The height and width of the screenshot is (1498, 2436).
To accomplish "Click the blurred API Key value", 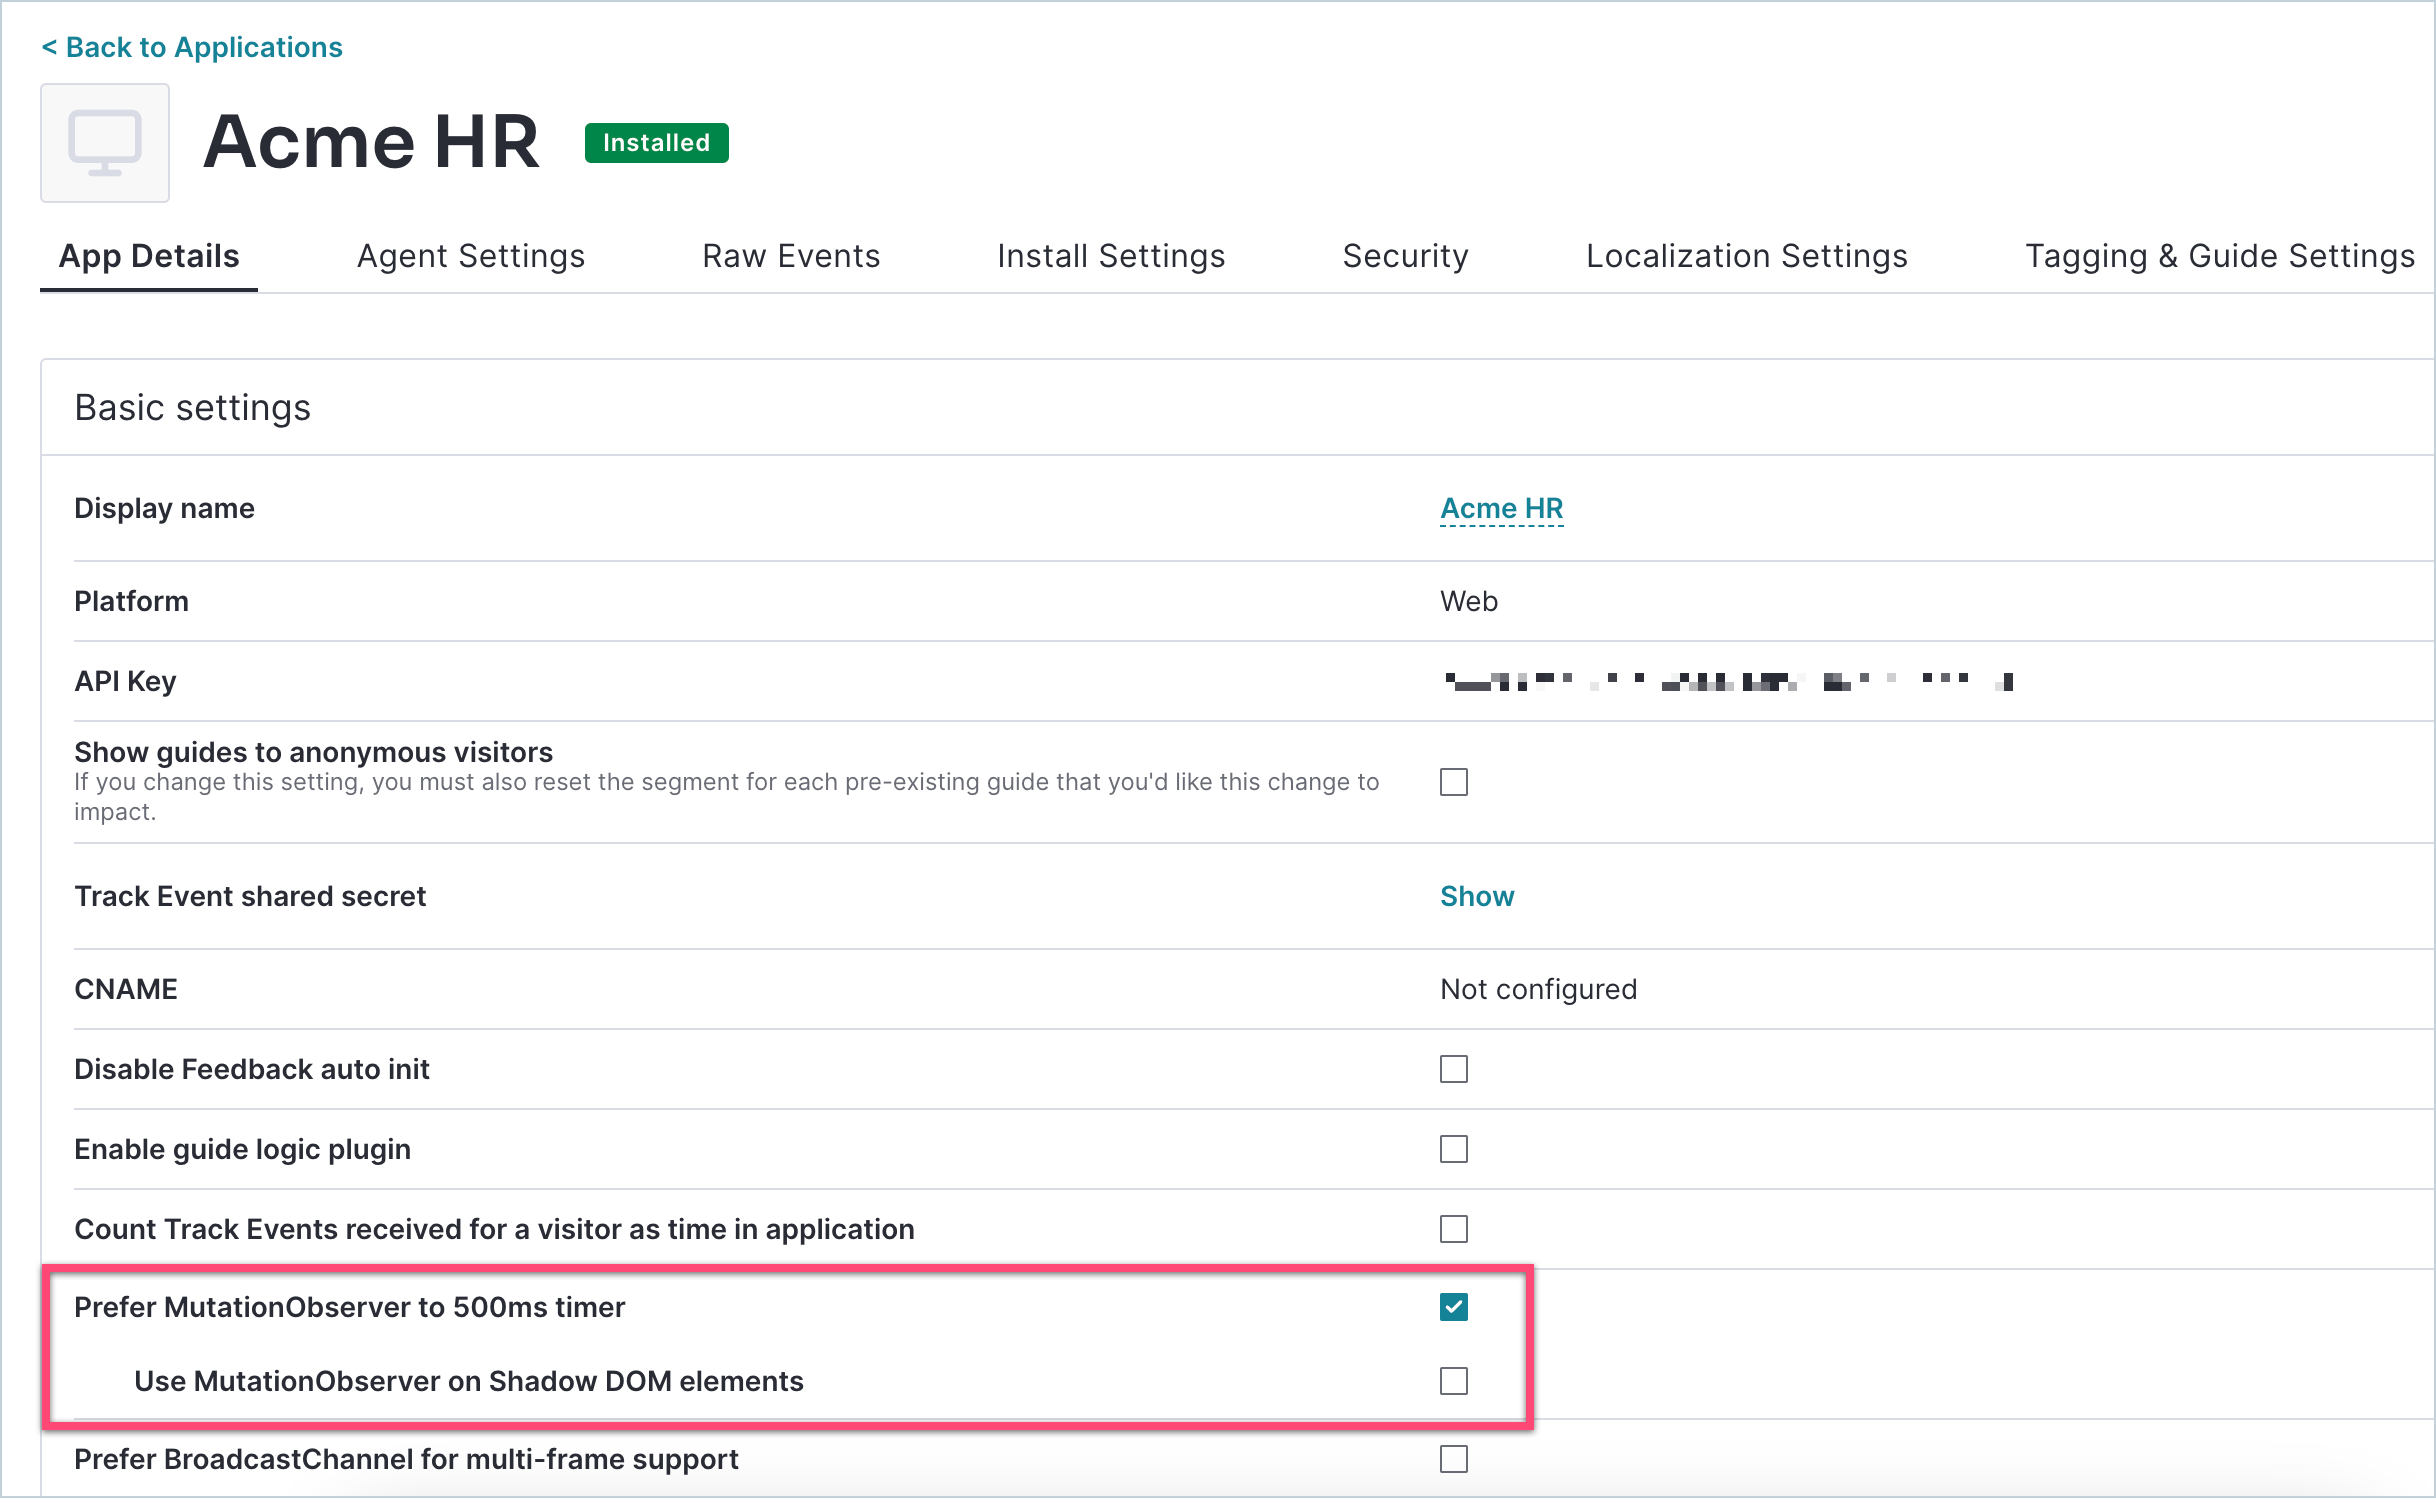I will [1728, 682].
